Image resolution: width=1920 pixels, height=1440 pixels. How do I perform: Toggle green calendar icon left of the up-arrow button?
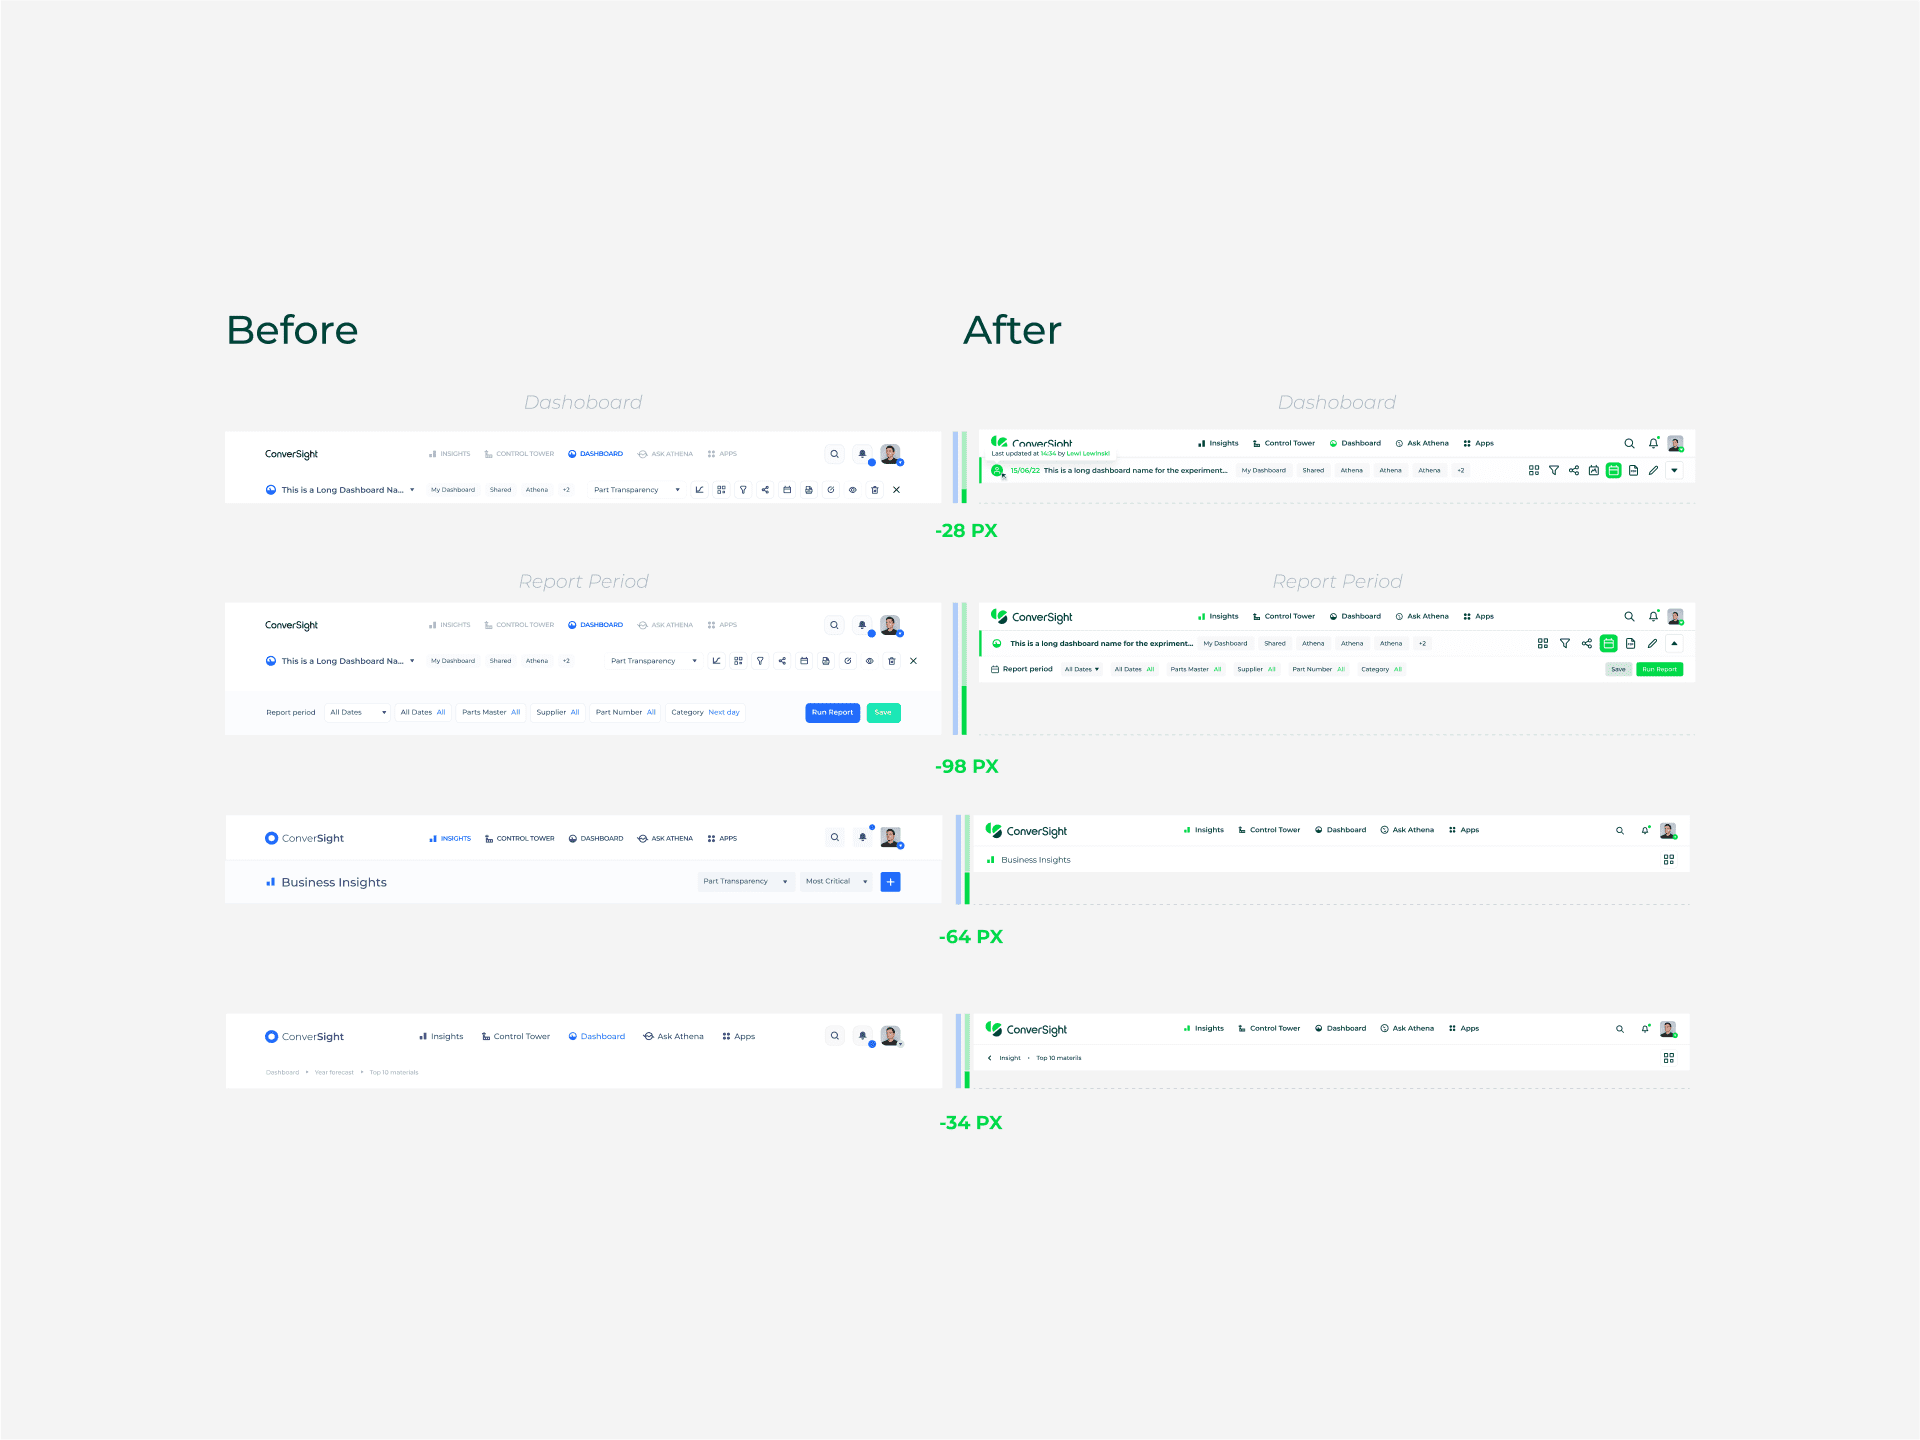click(1608, 644)
